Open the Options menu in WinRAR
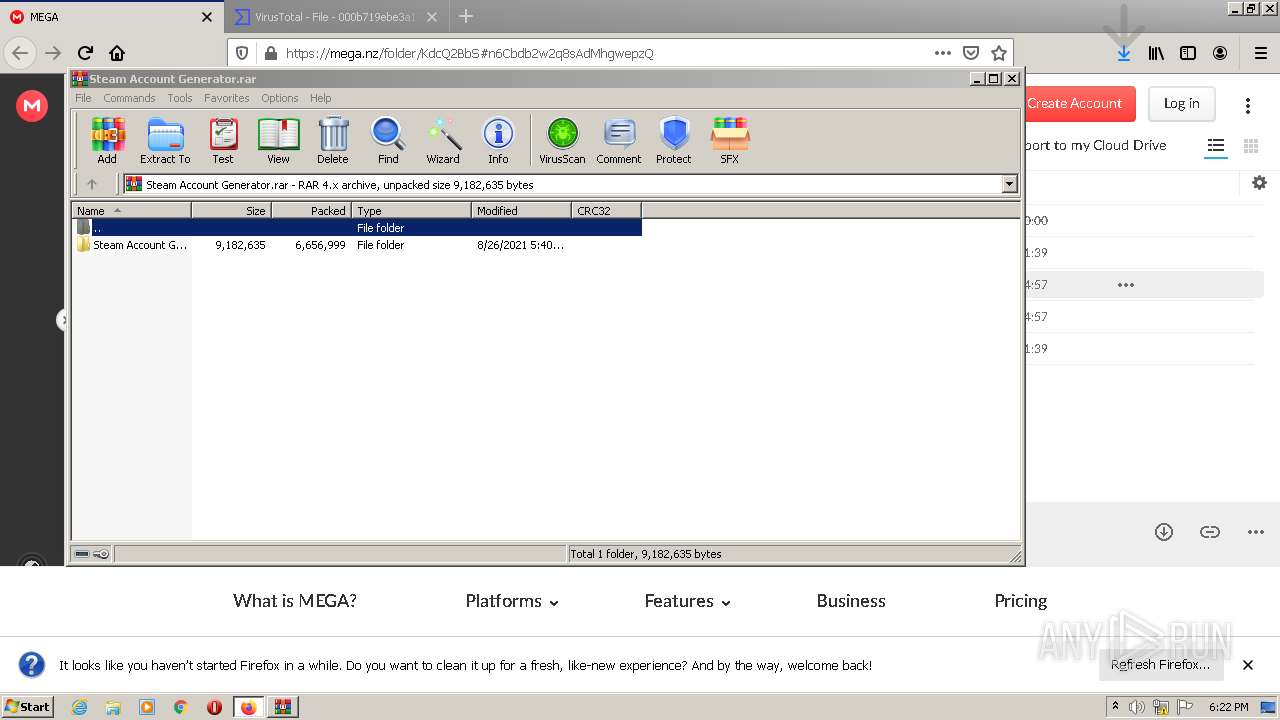 tap(280, 98)
